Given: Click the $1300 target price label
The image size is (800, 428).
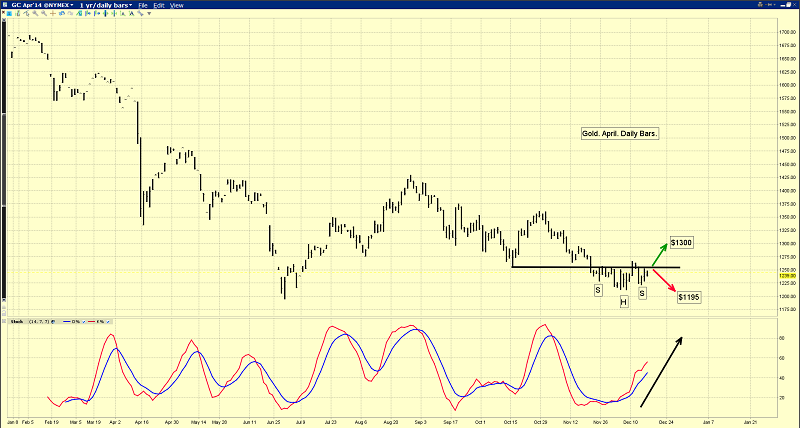Looking at the screenshot, I should [x=680, y=243].
